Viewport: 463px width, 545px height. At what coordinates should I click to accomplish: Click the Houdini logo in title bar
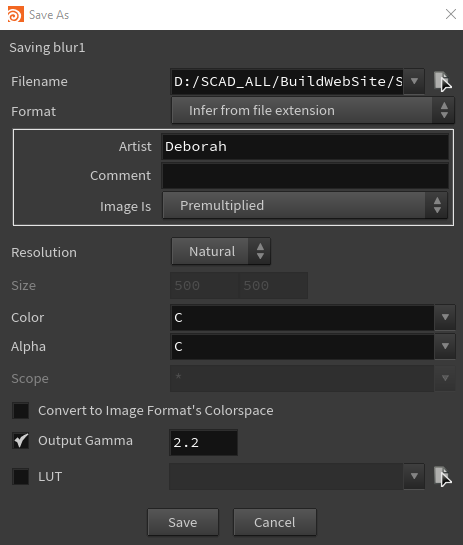click(x=16, y=15)
